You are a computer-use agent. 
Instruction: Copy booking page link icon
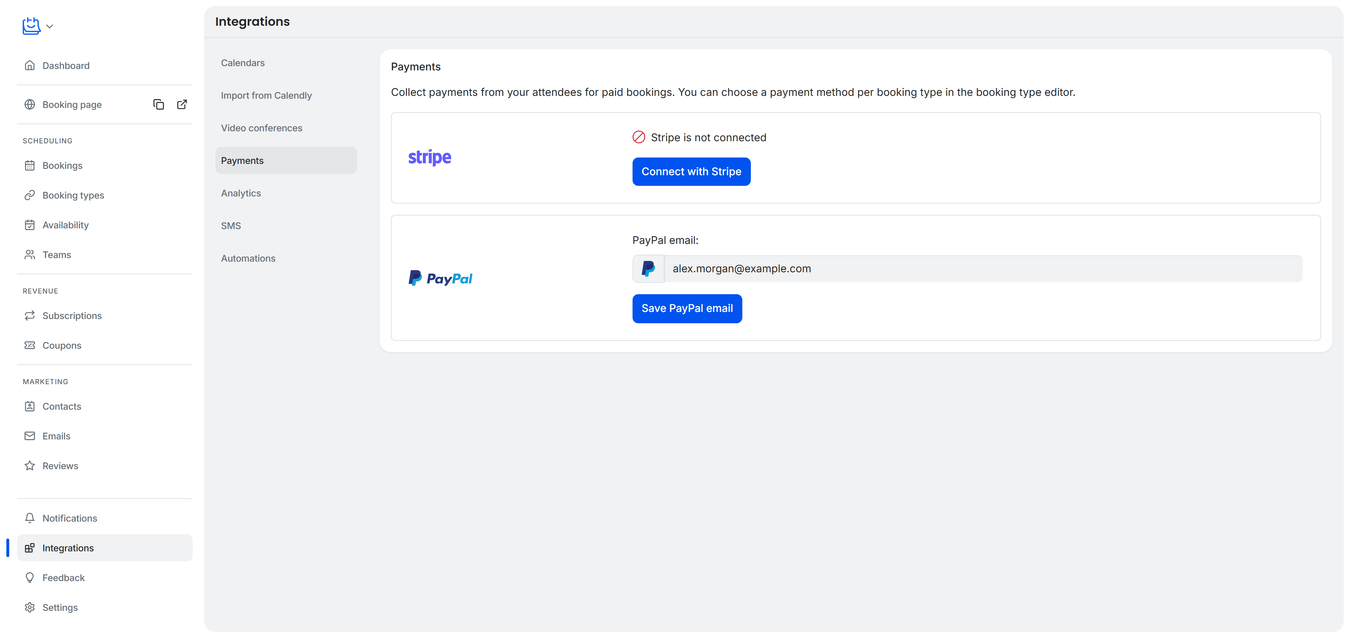pyautogui.click(x=158, y=105)
